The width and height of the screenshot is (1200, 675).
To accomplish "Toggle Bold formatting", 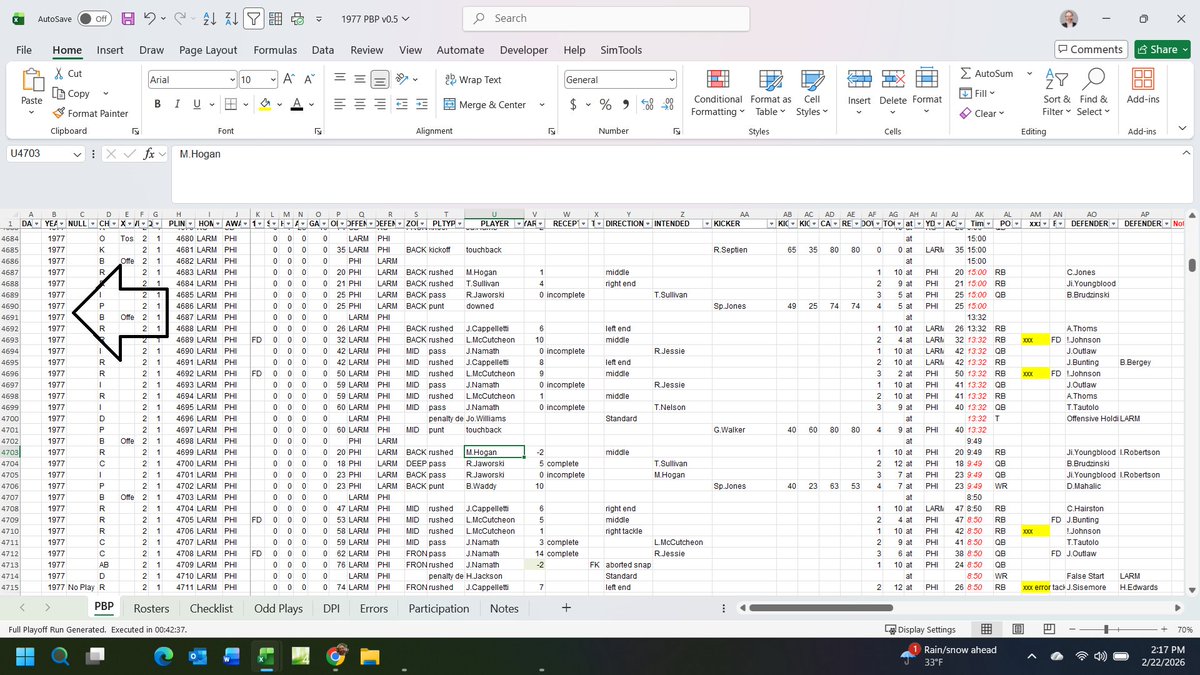I will (158, 105).
